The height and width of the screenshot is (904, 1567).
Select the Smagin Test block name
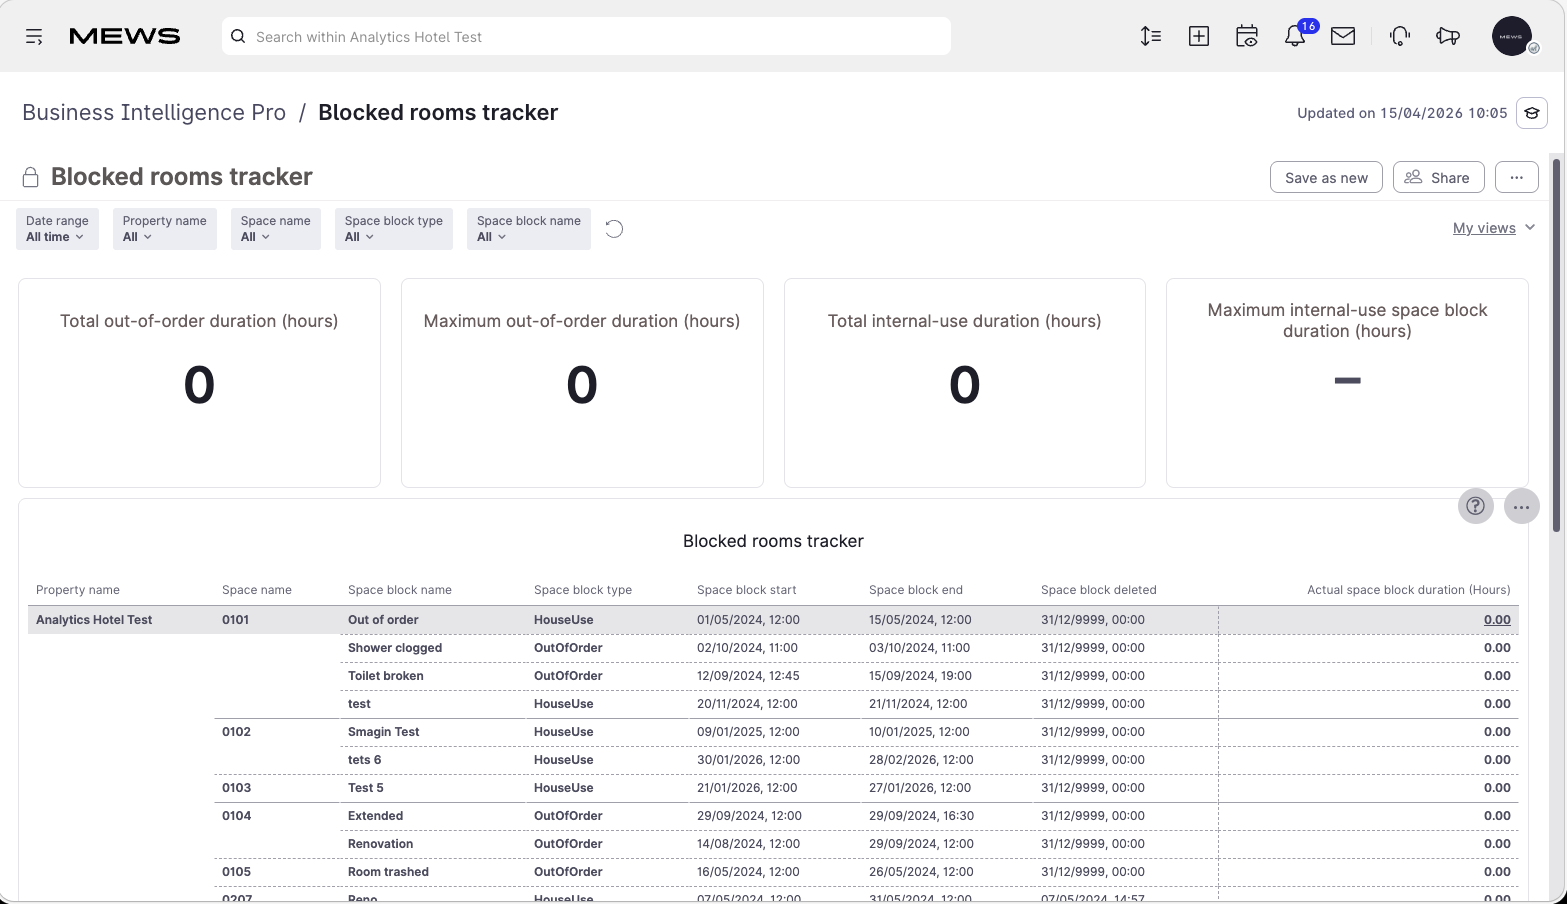[x=384, y=732]
